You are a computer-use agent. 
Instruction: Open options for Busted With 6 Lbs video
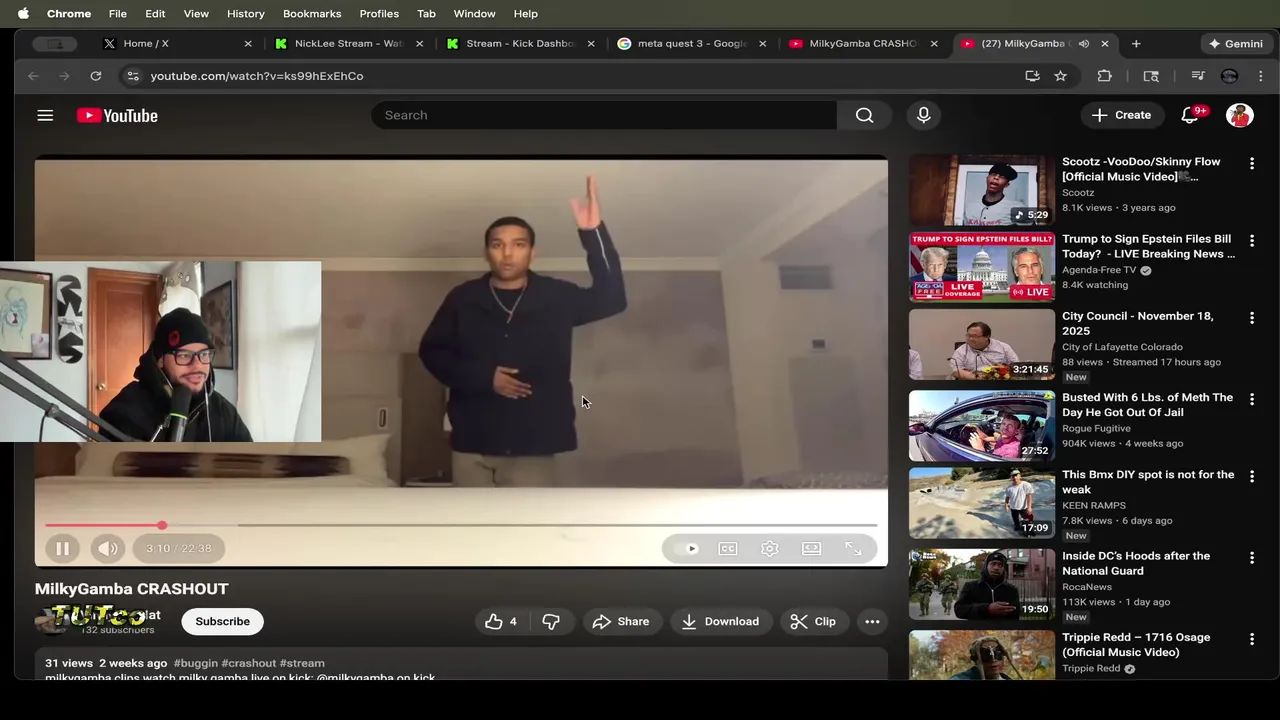click(x=1251, y=399)
